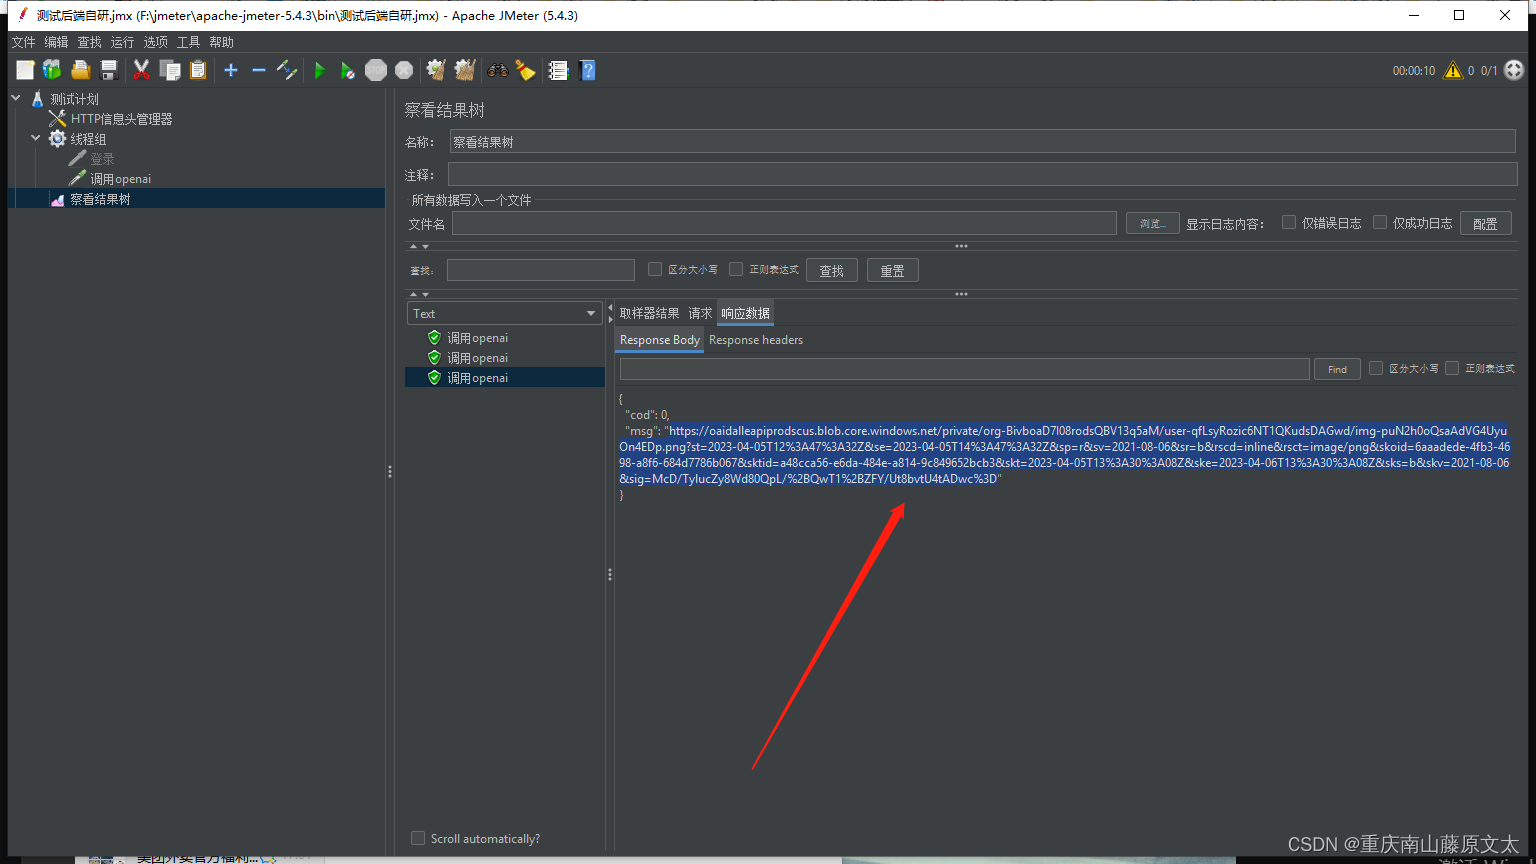This screenshot has width=1536, height=864.
Task: Click the 配置 configure button
Action: pos(1485,223)
